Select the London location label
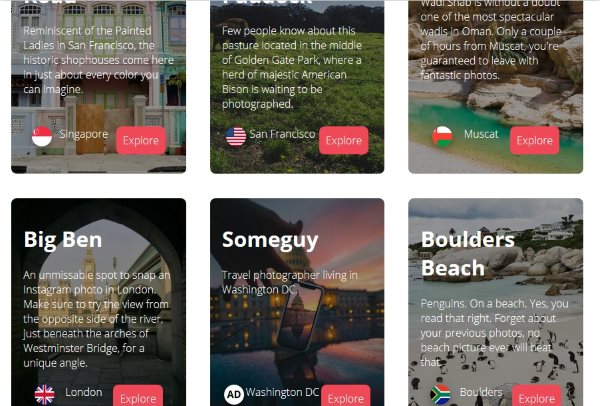This screenshot has height=406, width=600. pos(83,392)
